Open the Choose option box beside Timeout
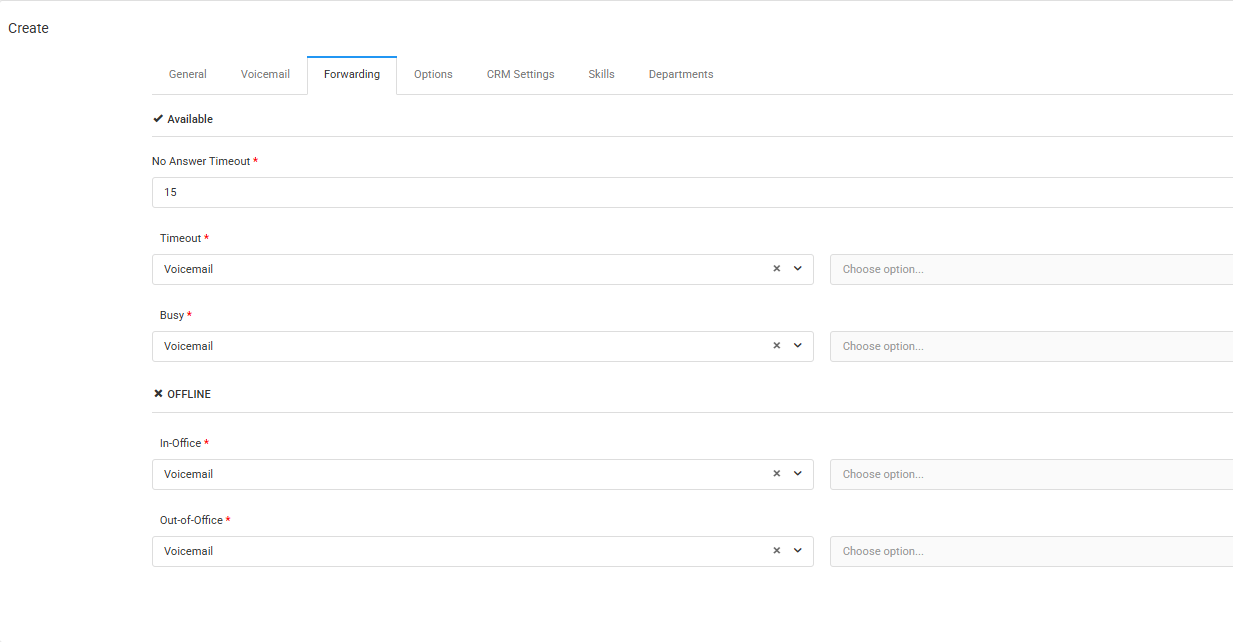Screen dimensions: 1233x642 point(1031,269)
